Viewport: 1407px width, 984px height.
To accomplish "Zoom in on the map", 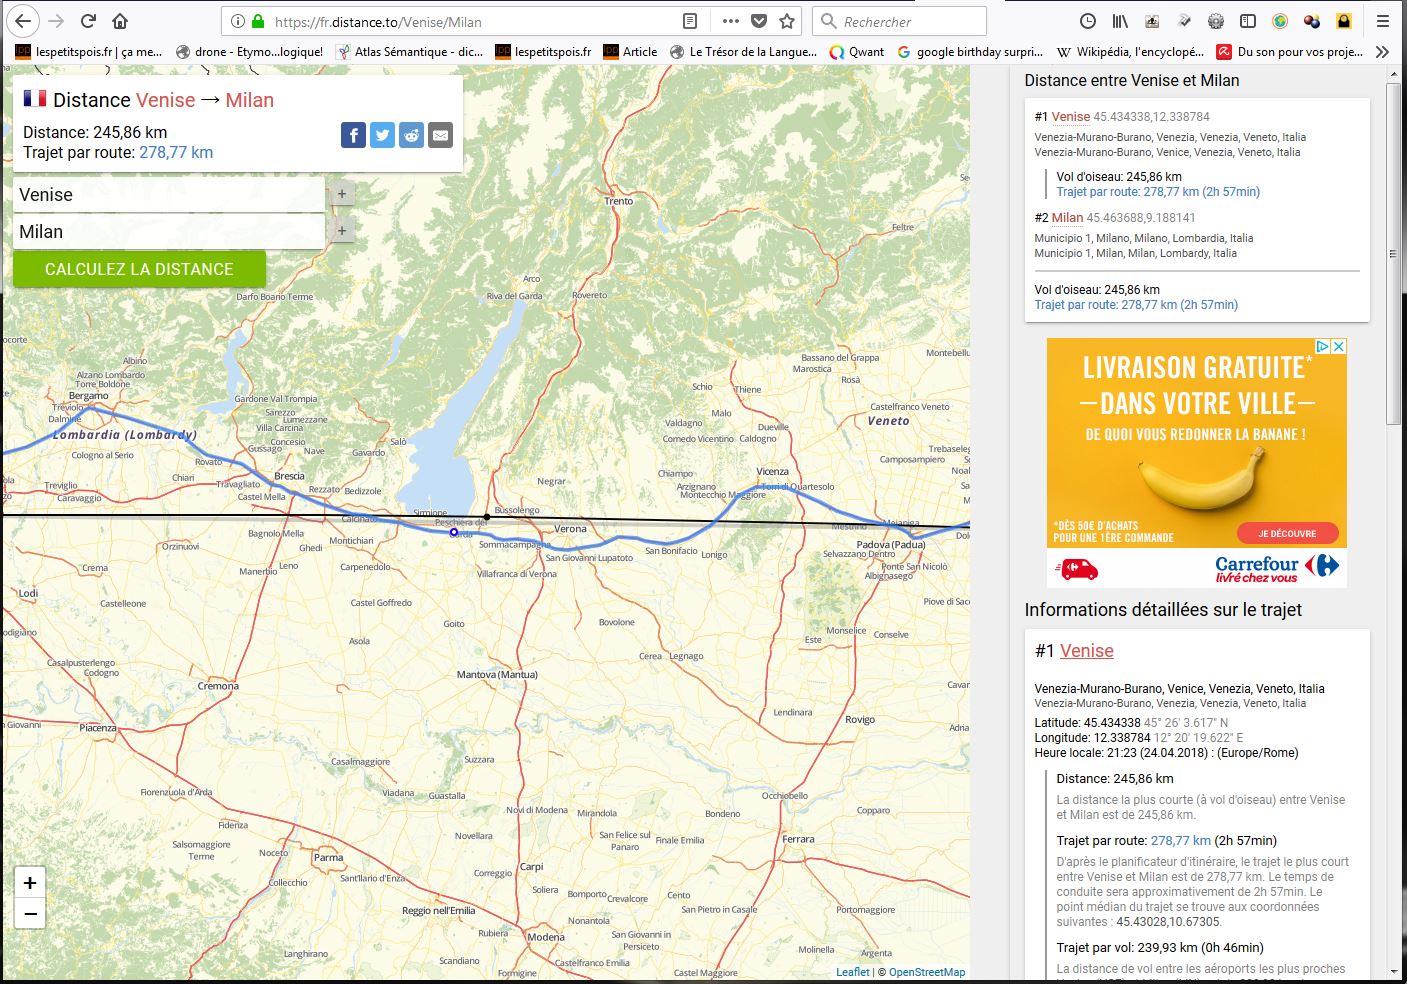I will [x=30, y=883].
